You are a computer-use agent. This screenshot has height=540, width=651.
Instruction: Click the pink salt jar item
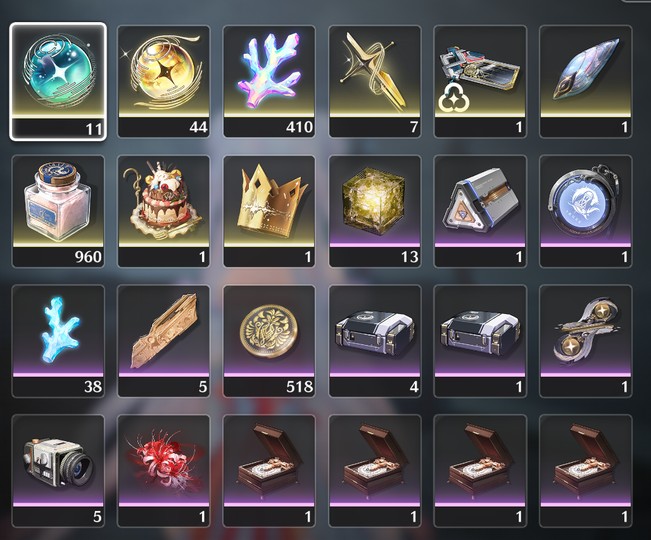point(58,211)
